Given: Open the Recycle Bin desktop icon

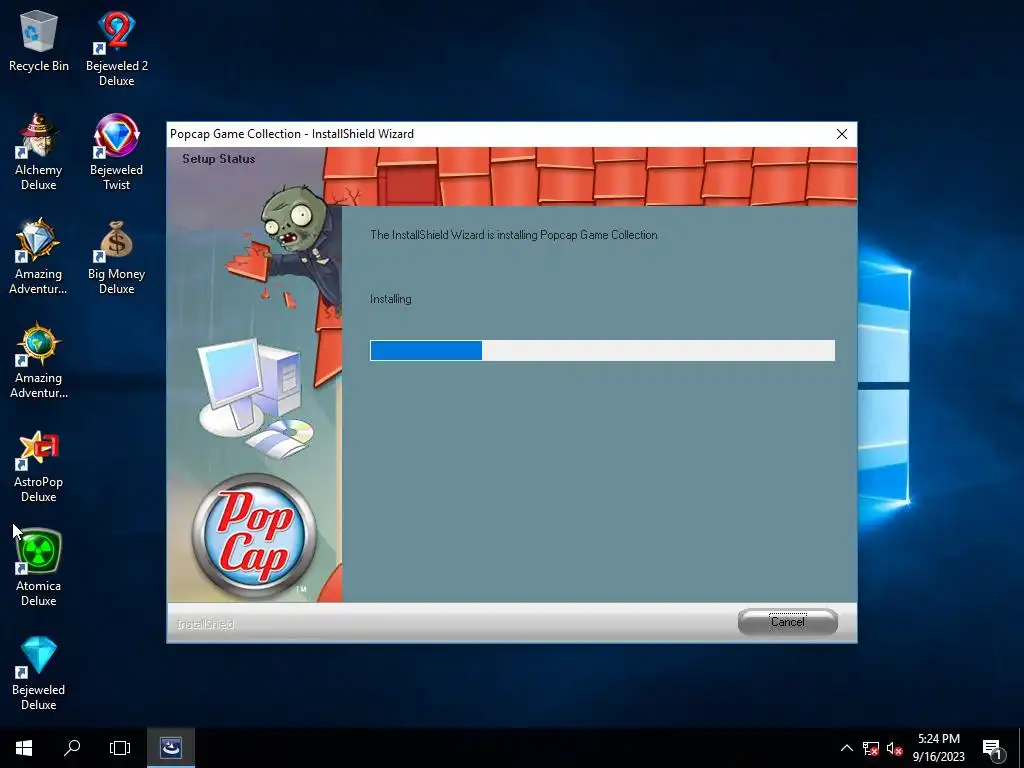Looking at the screenshot, I should click(x=39, y=42).
